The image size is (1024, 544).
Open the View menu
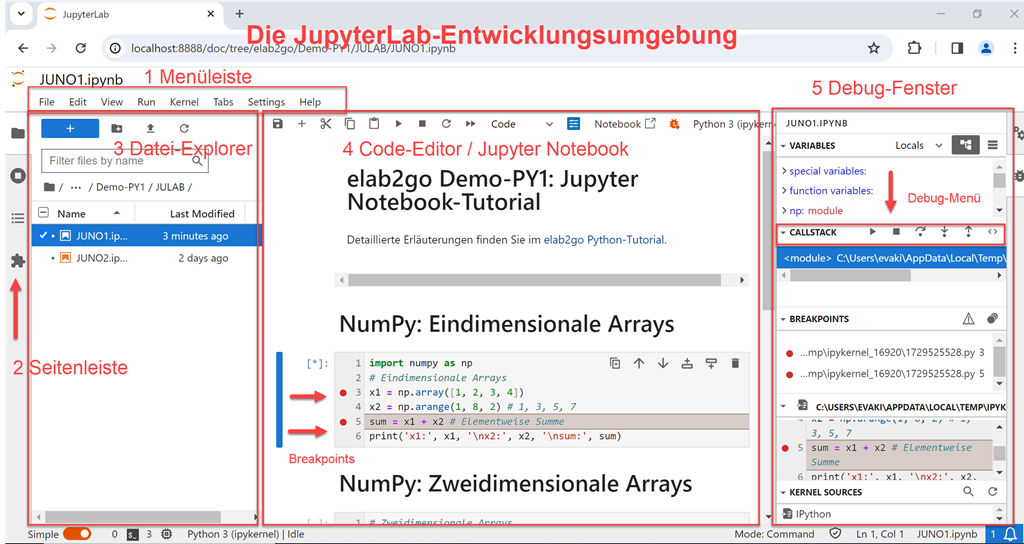112,102
